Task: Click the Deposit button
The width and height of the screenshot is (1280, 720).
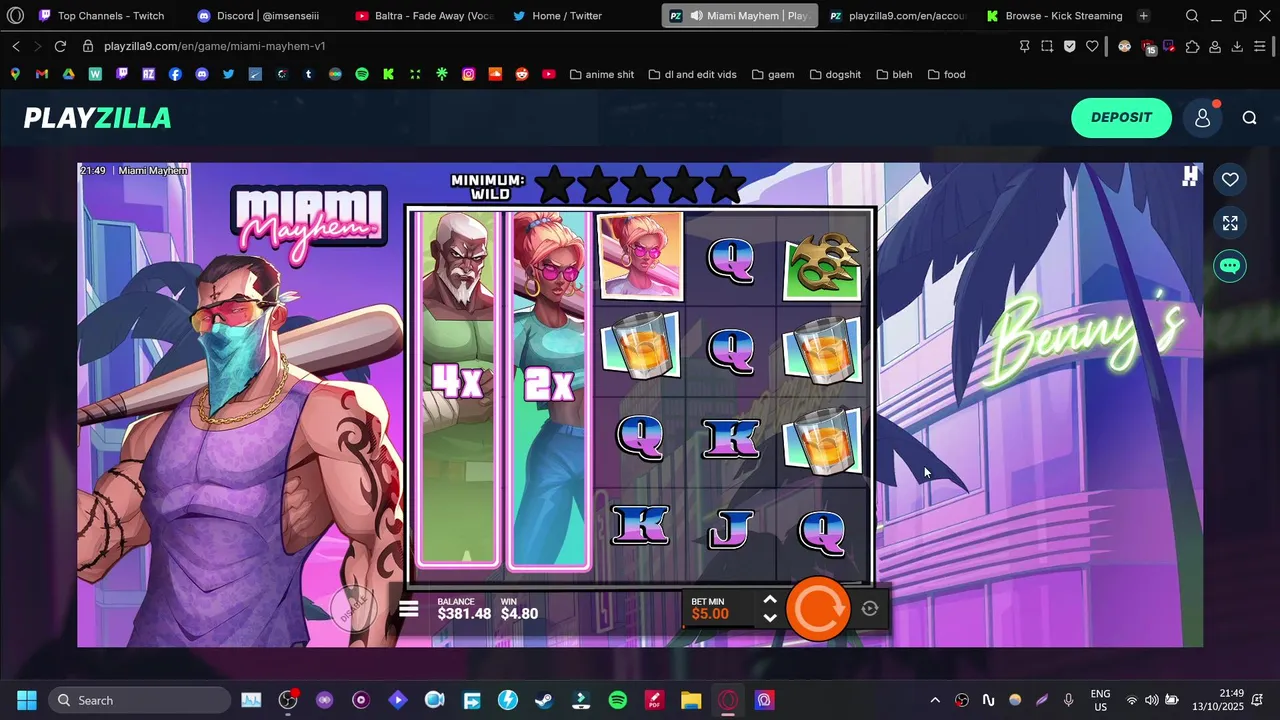Action: (1121, 117)
